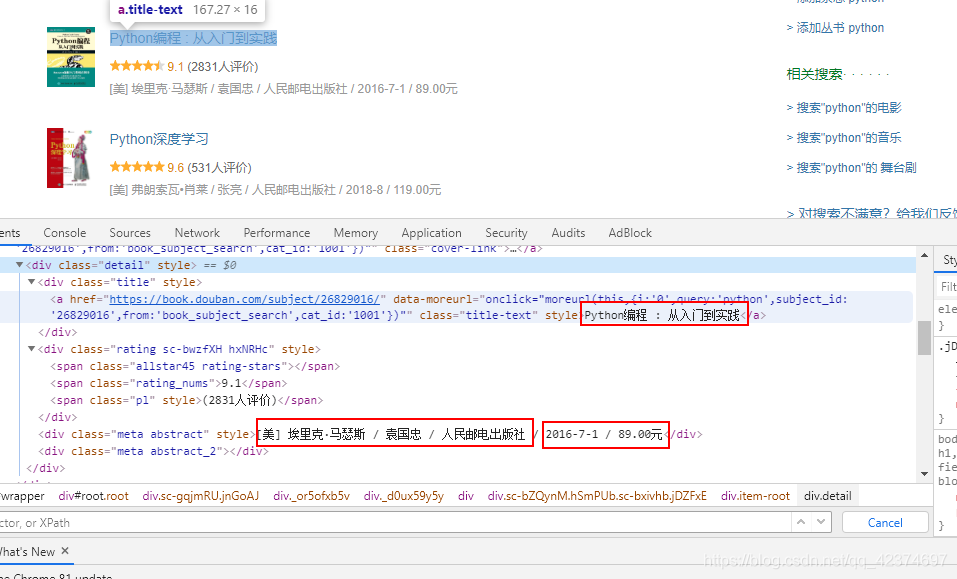The height and width of the screenshot is (579, 957).
Task: Collapse the div class="title" node
Action: [x=31, y=282]
